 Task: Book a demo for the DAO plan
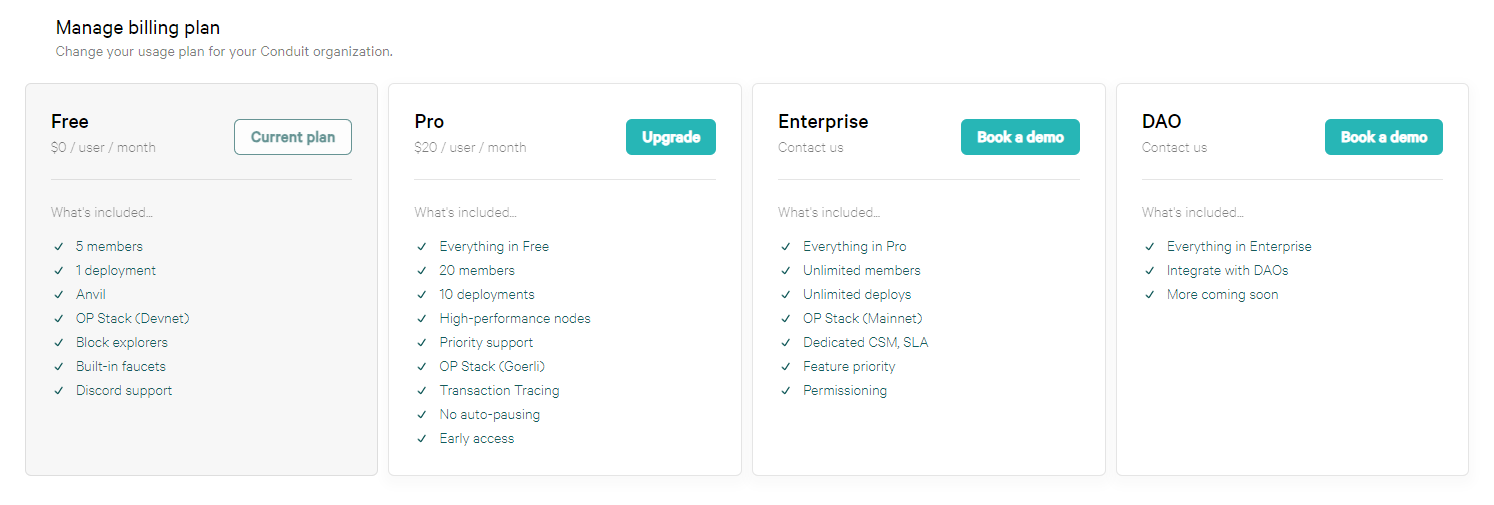(x=1383, y=137)
